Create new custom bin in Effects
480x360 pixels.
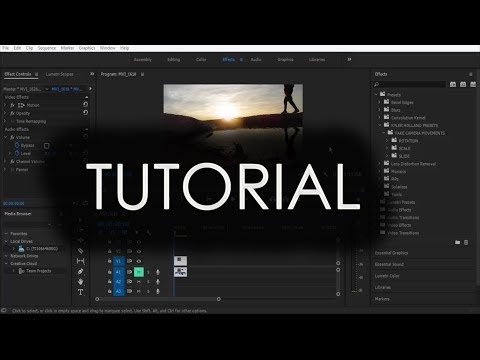tap(457, 242)
